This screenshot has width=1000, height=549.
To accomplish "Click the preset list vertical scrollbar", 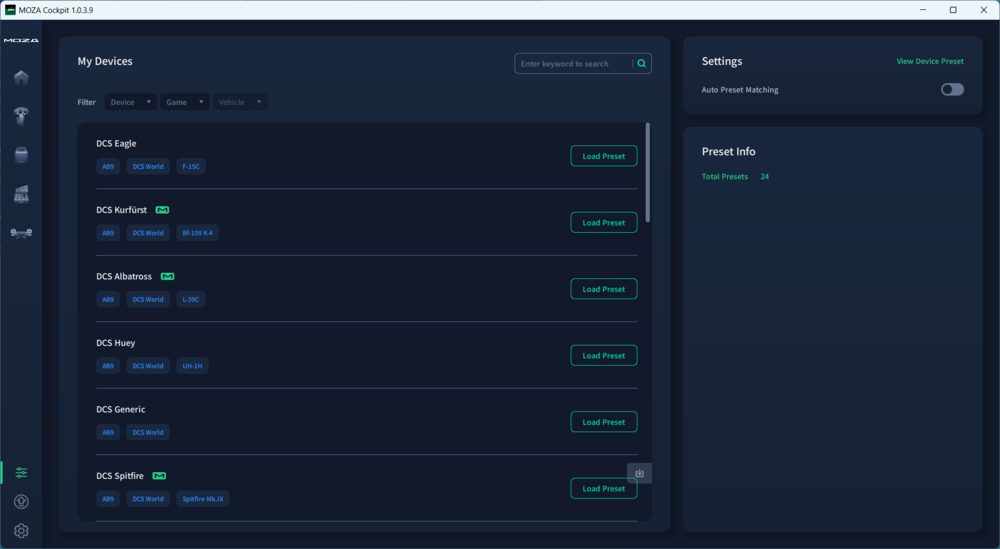I will [648, 173].
